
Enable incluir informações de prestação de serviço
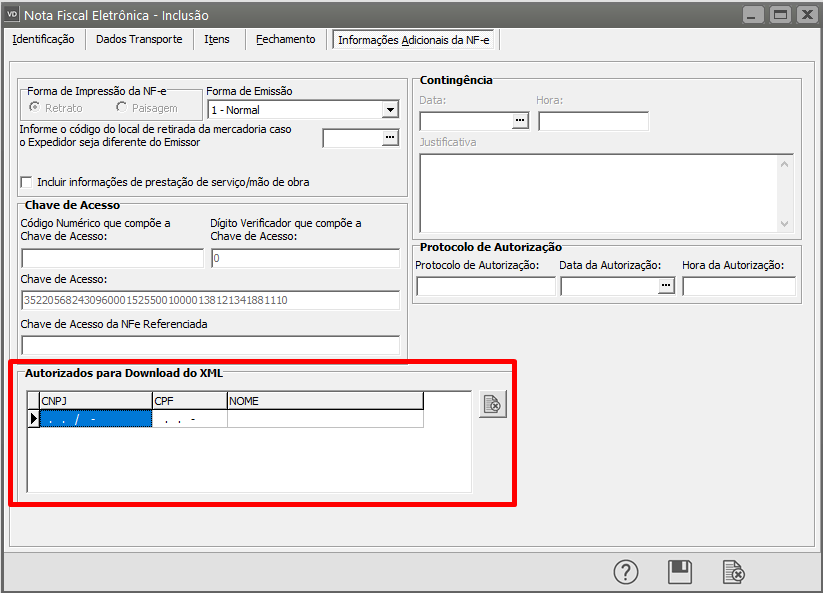tap(26, 182)
